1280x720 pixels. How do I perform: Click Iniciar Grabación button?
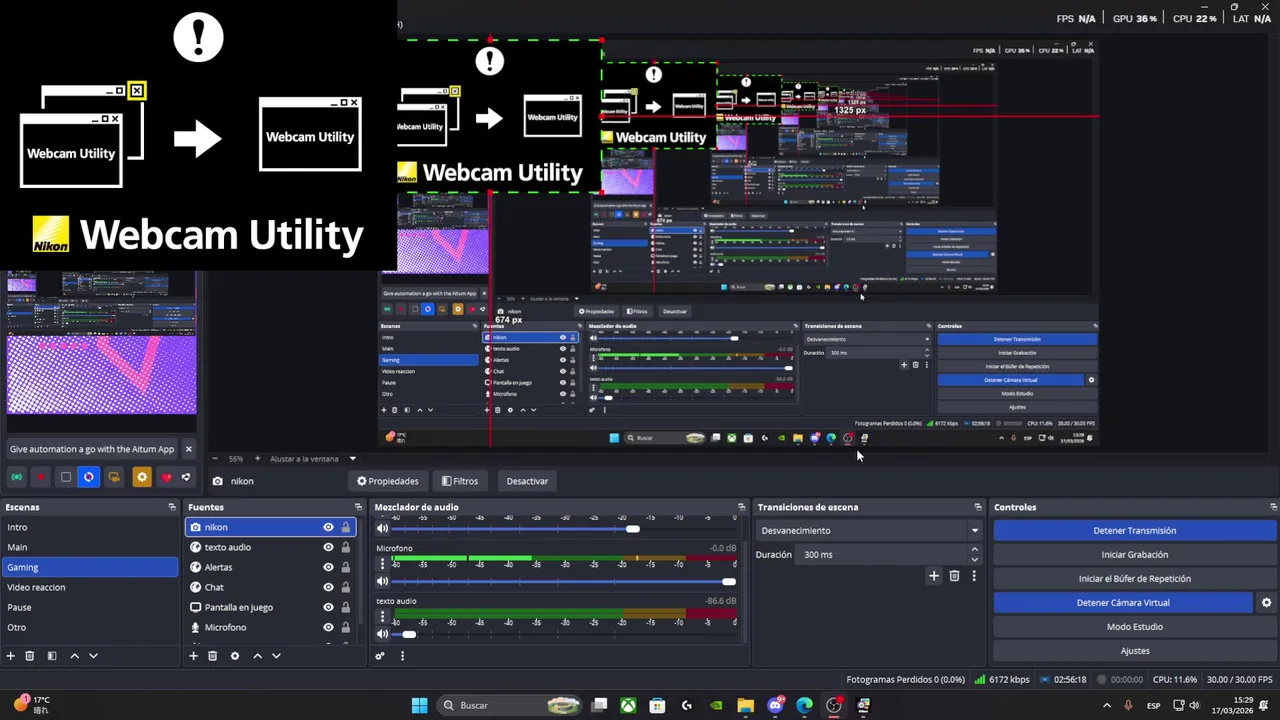click(x=1135, y=555)
